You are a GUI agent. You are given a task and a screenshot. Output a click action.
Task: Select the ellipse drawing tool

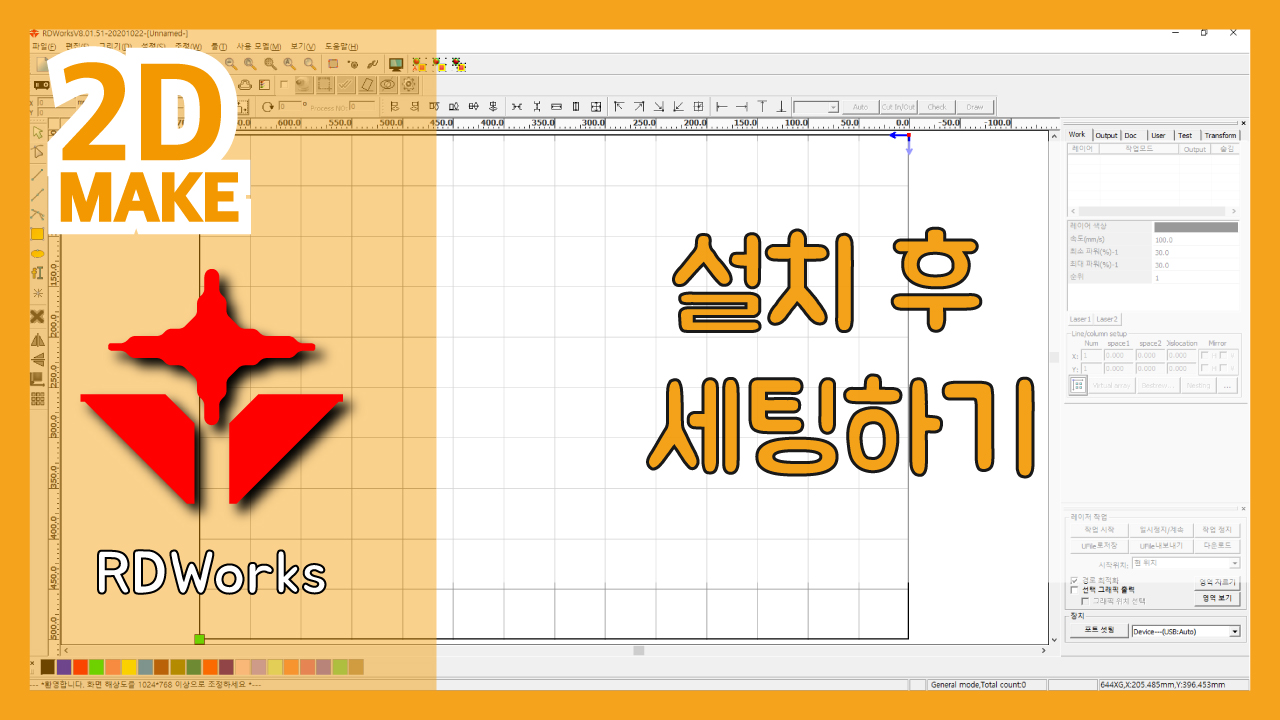(38, 254)
